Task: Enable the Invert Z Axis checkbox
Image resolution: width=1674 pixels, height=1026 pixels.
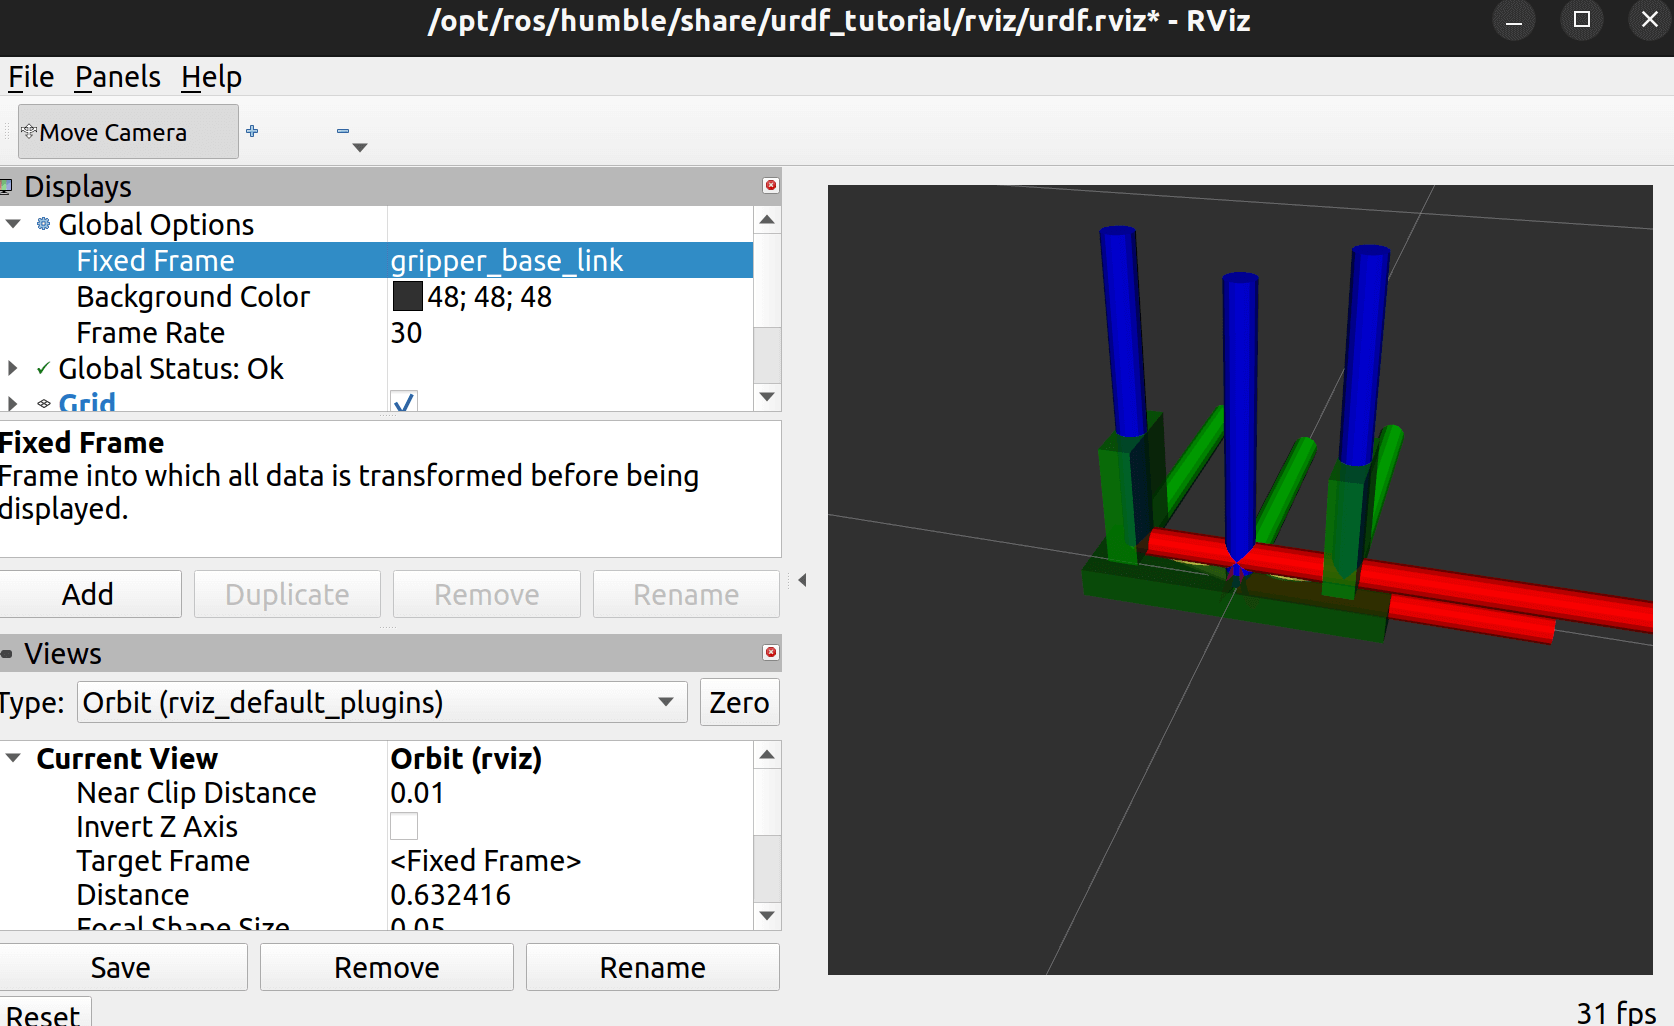Action: (x=404, y=827)
